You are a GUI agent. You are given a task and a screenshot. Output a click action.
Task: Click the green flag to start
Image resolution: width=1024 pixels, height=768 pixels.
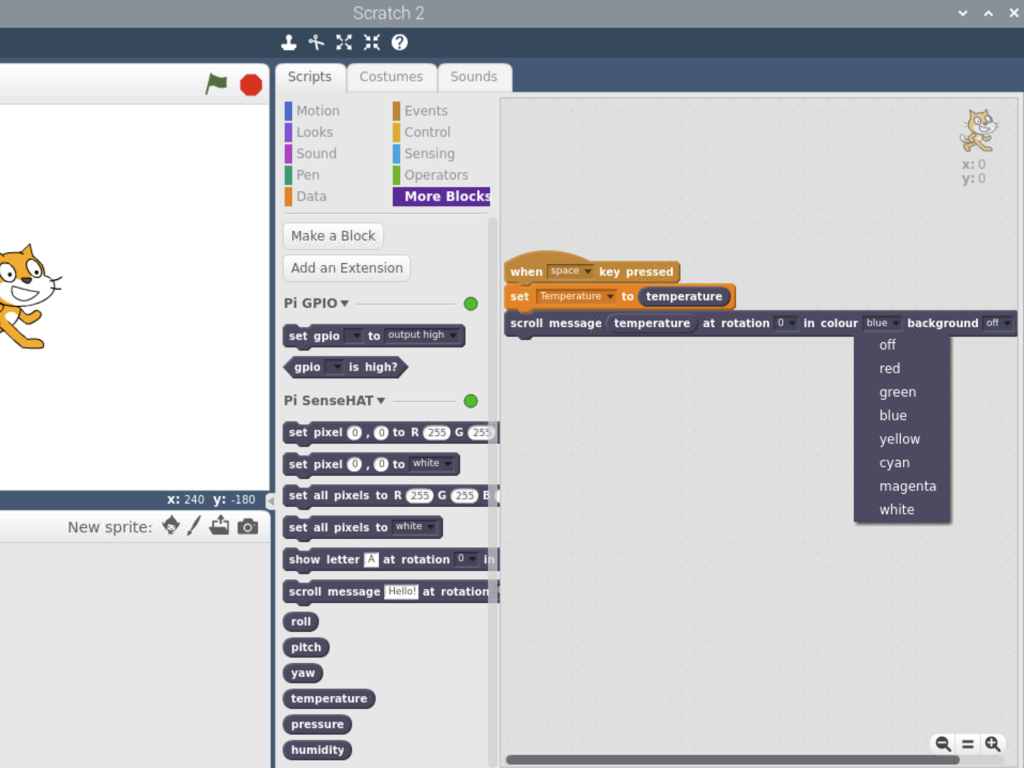(216, 84)
